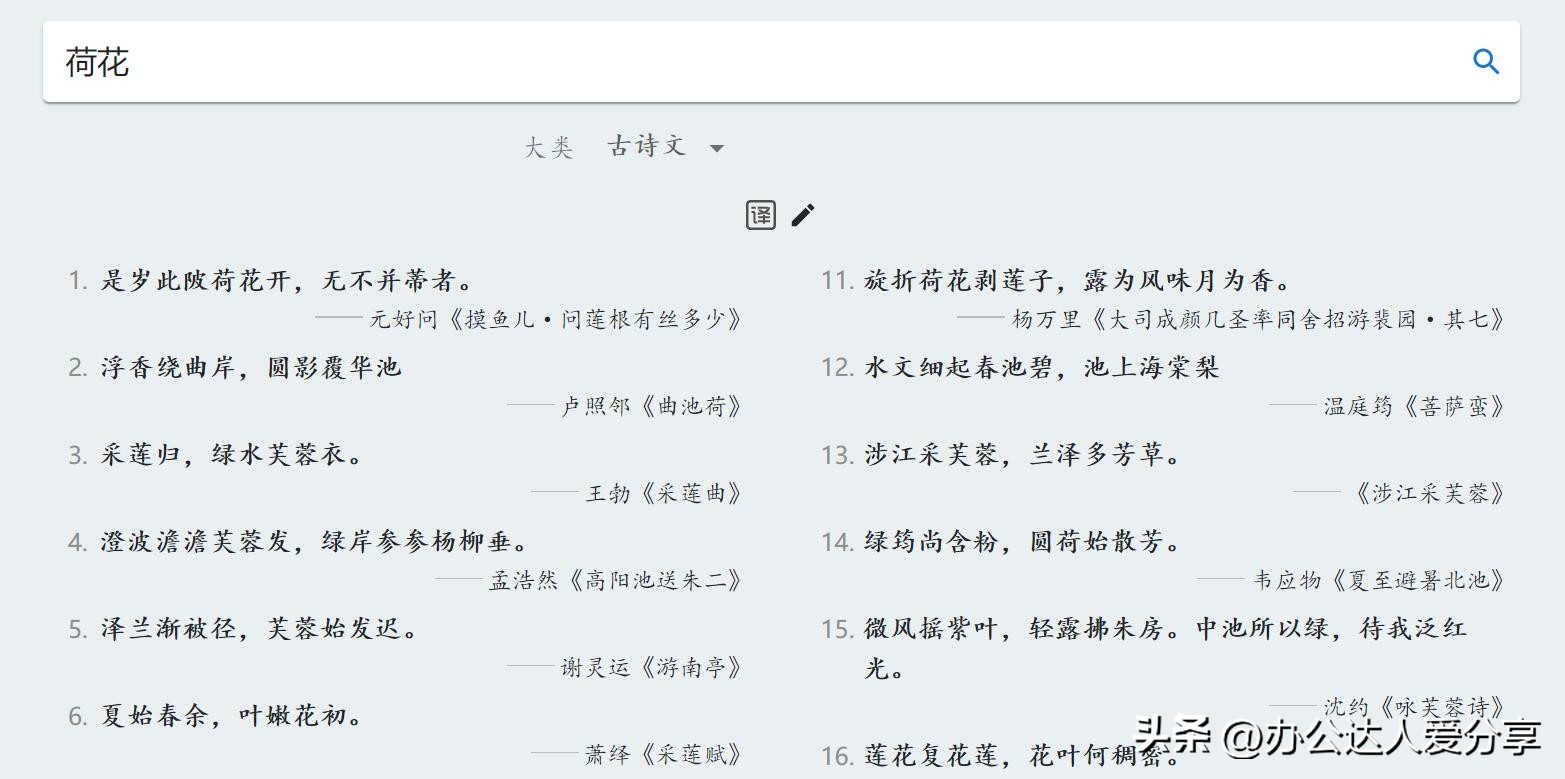Toggle the 译 translation display icon
Image resolution: width=1565 pixels, height=779 pixels.
pos(760,214)
